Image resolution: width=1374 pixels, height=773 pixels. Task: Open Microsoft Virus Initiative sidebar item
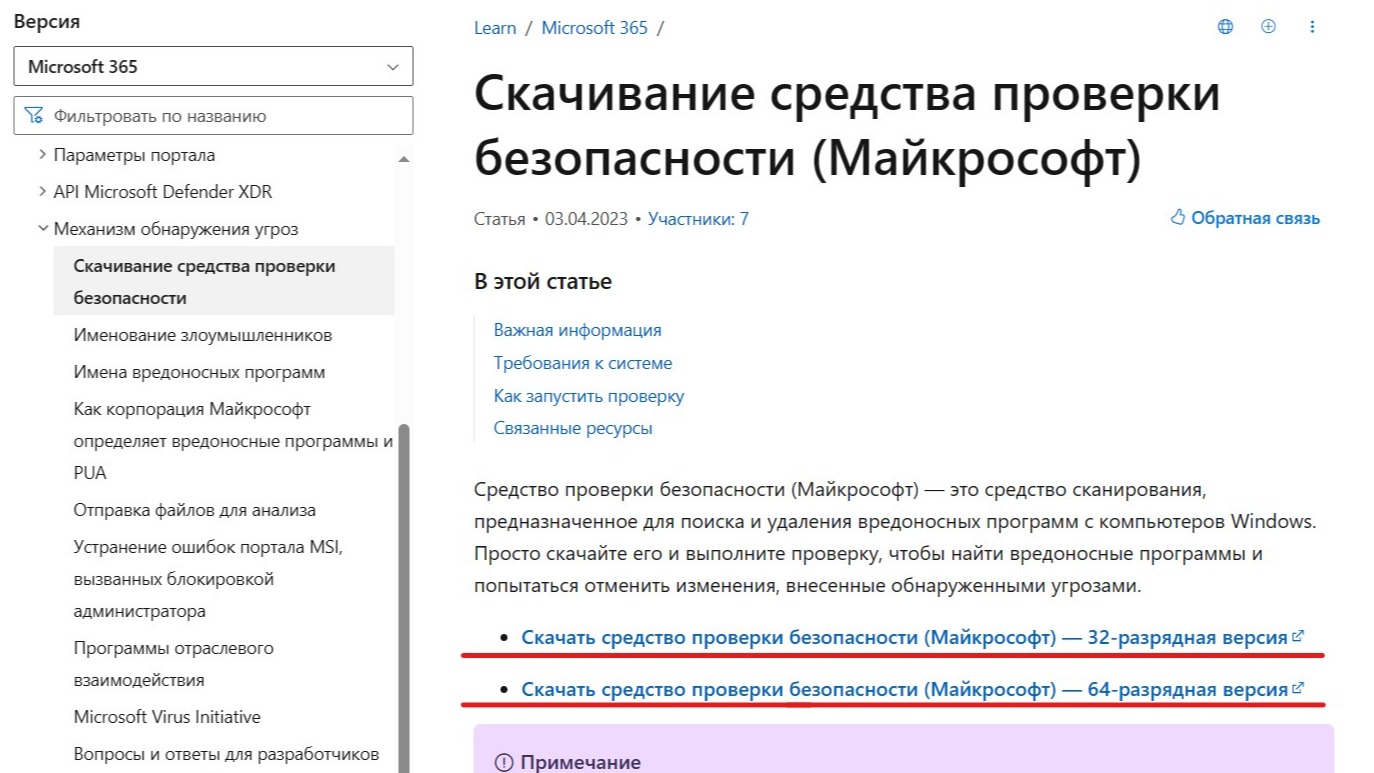coord(167,717)
